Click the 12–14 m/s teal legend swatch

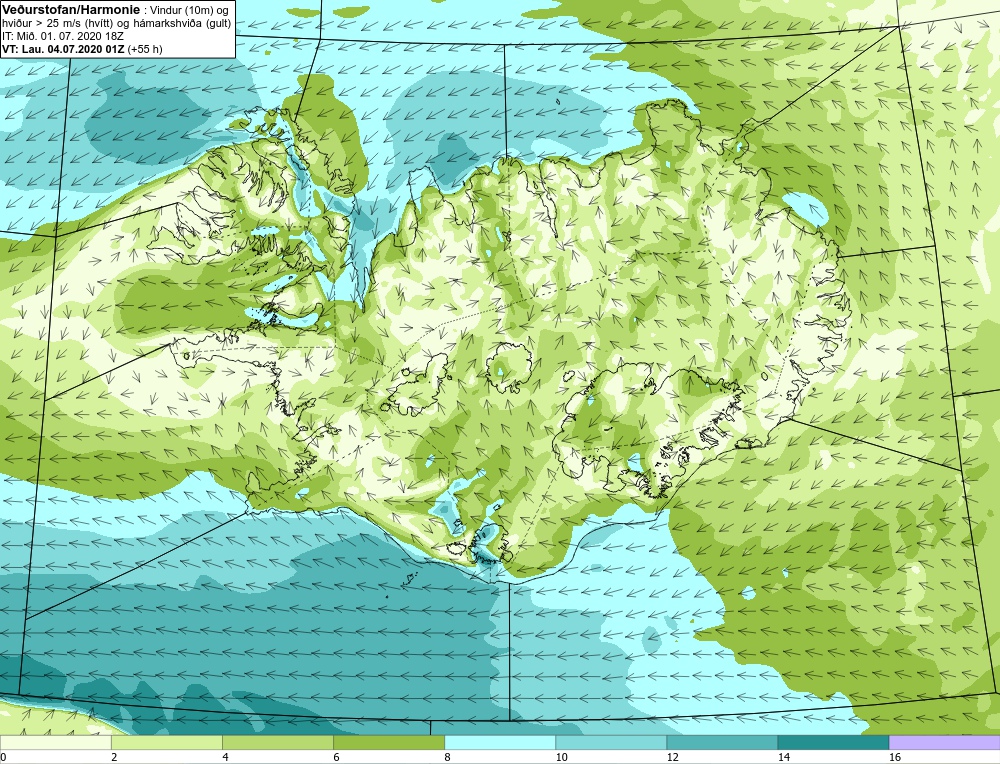pos(721,743)
